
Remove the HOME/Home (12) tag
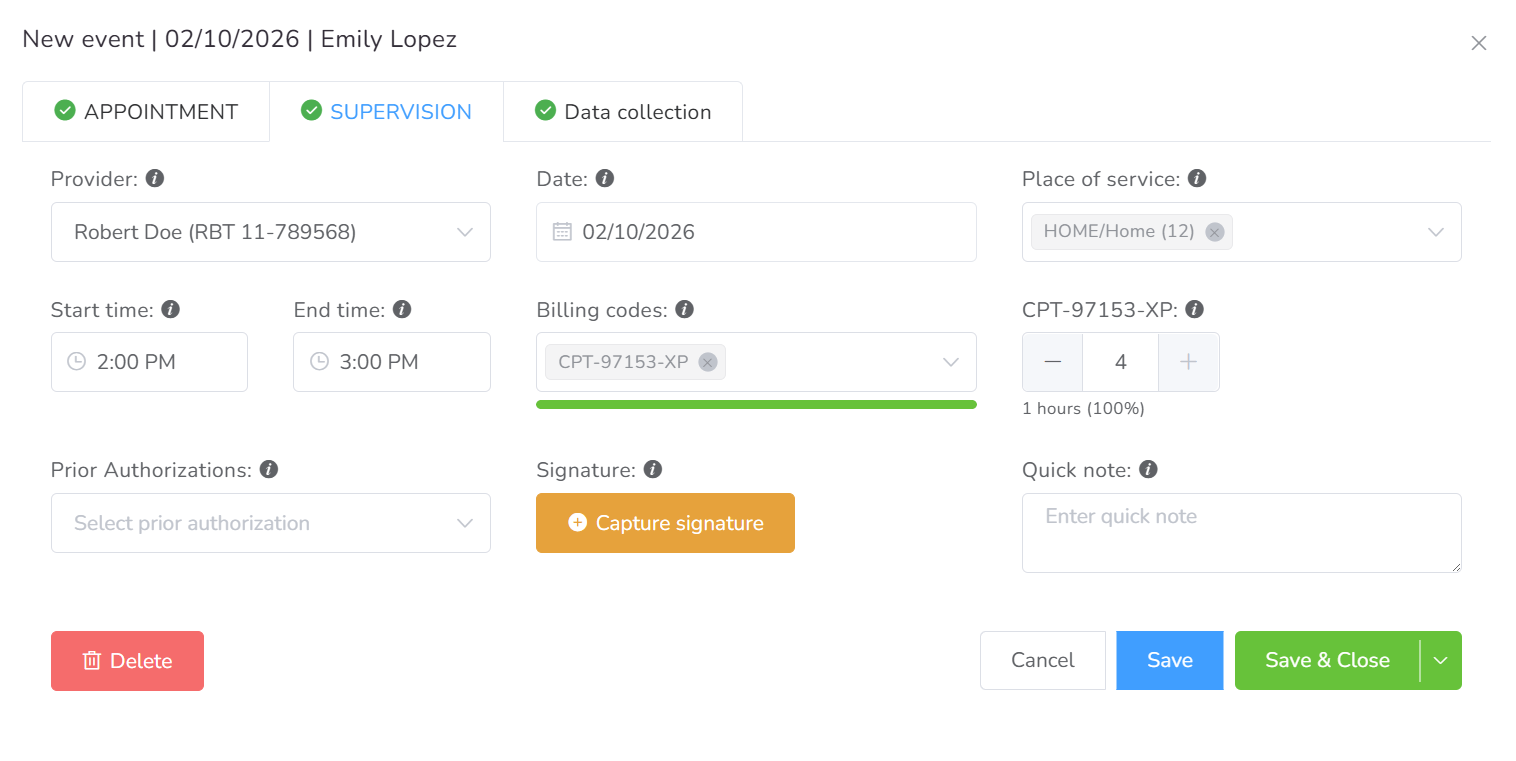coord(1214,232)
